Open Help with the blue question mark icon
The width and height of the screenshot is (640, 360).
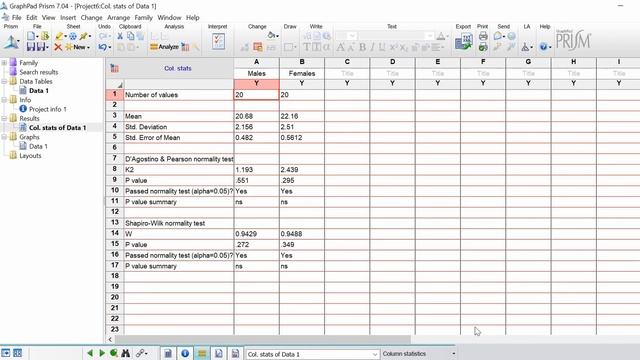click(543, 47)
